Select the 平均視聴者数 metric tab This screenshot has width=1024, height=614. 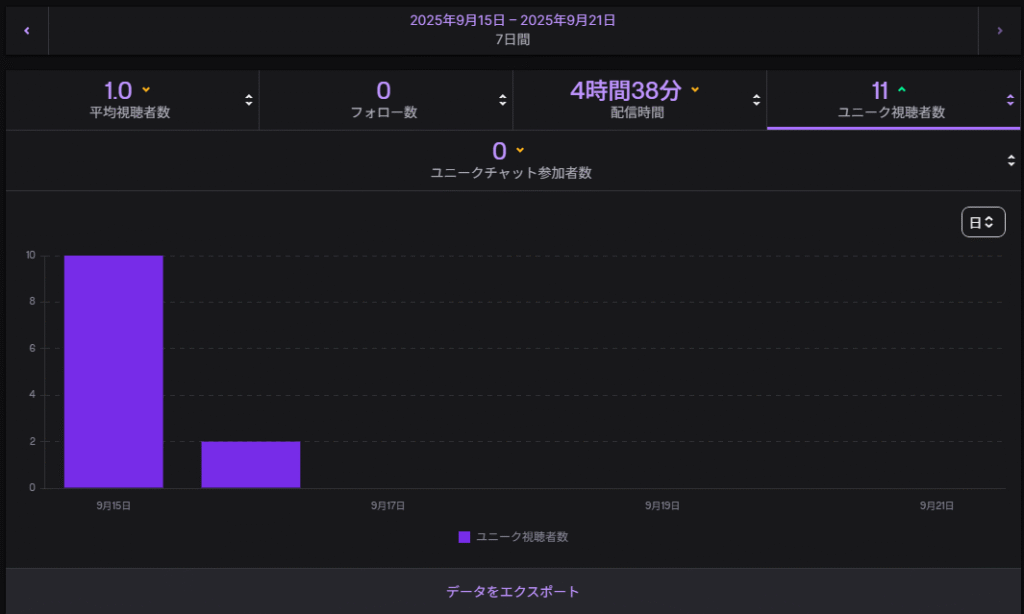point(130,100)
